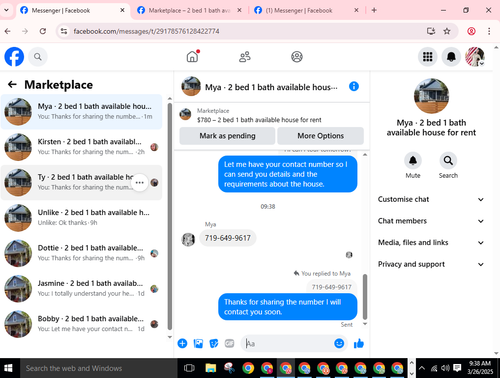Screen dimensions: 500x378
Task: Open the volume icon in system tray
Action: [x=445, y=368]
